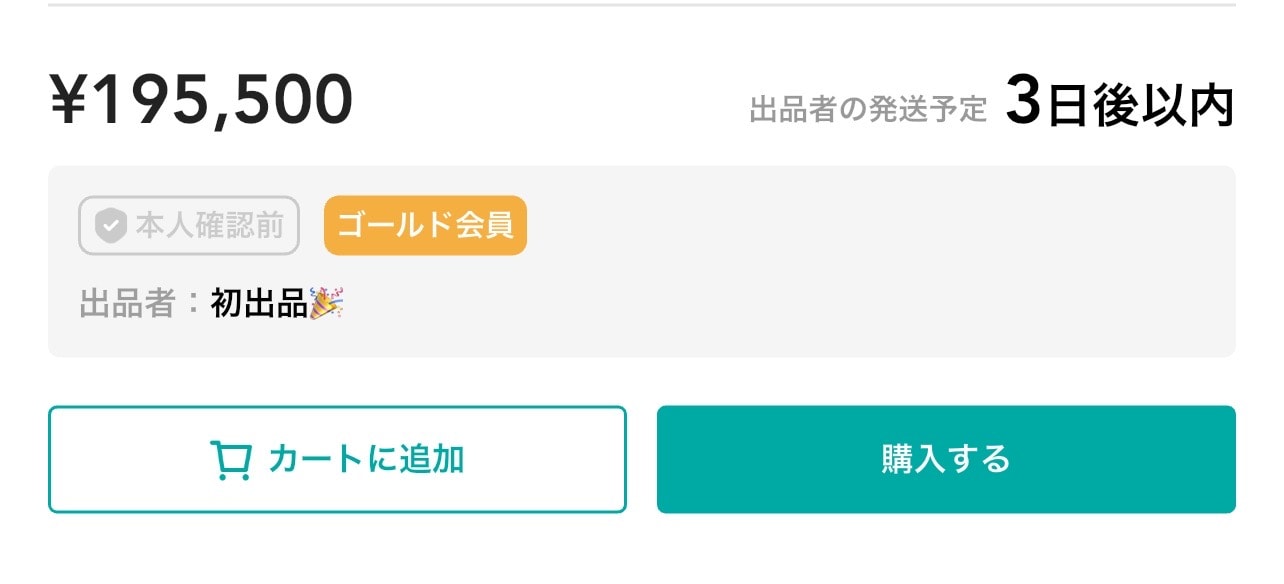Click blank white space below the purchase buttons
The width and height of the screenshot is (1284, 584).
pos(640,552)
